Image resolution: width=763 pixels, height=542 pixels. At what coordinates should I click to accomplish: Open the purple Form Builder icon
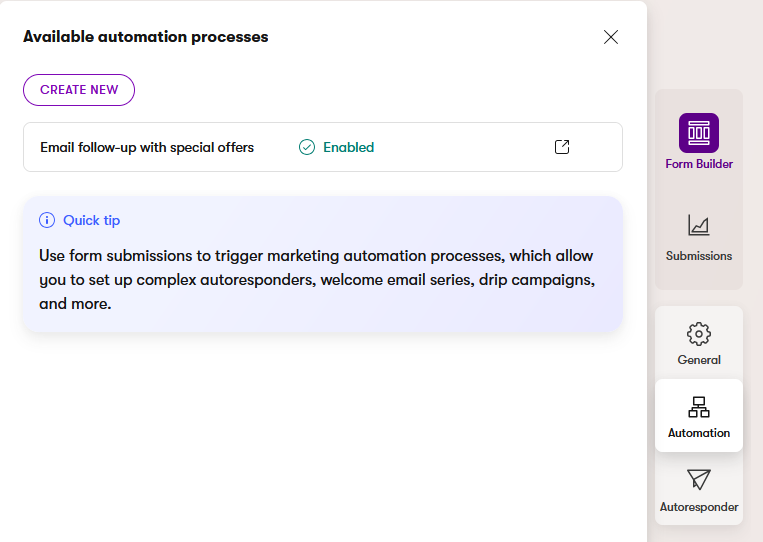[x=699, y=133]
